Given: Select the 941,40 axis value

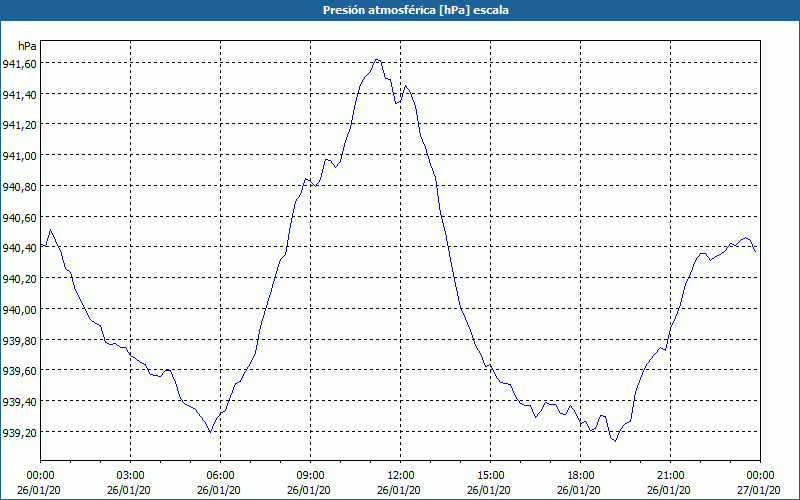Looking at the screenshot, I should (19, 94).
